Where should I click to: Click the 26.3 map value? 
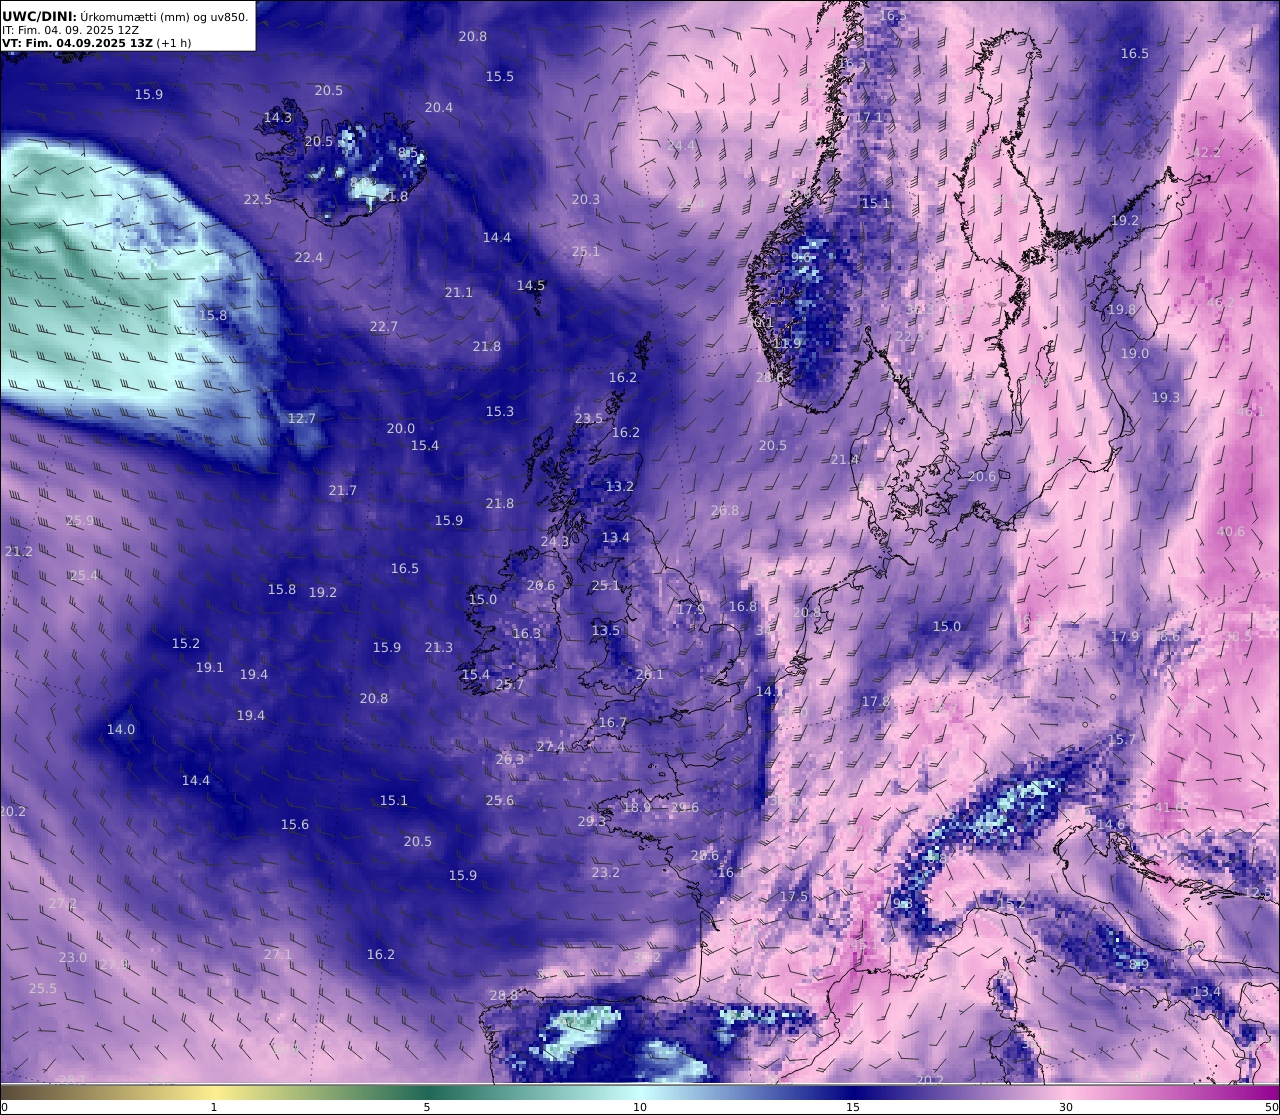[x=510, y=759]
